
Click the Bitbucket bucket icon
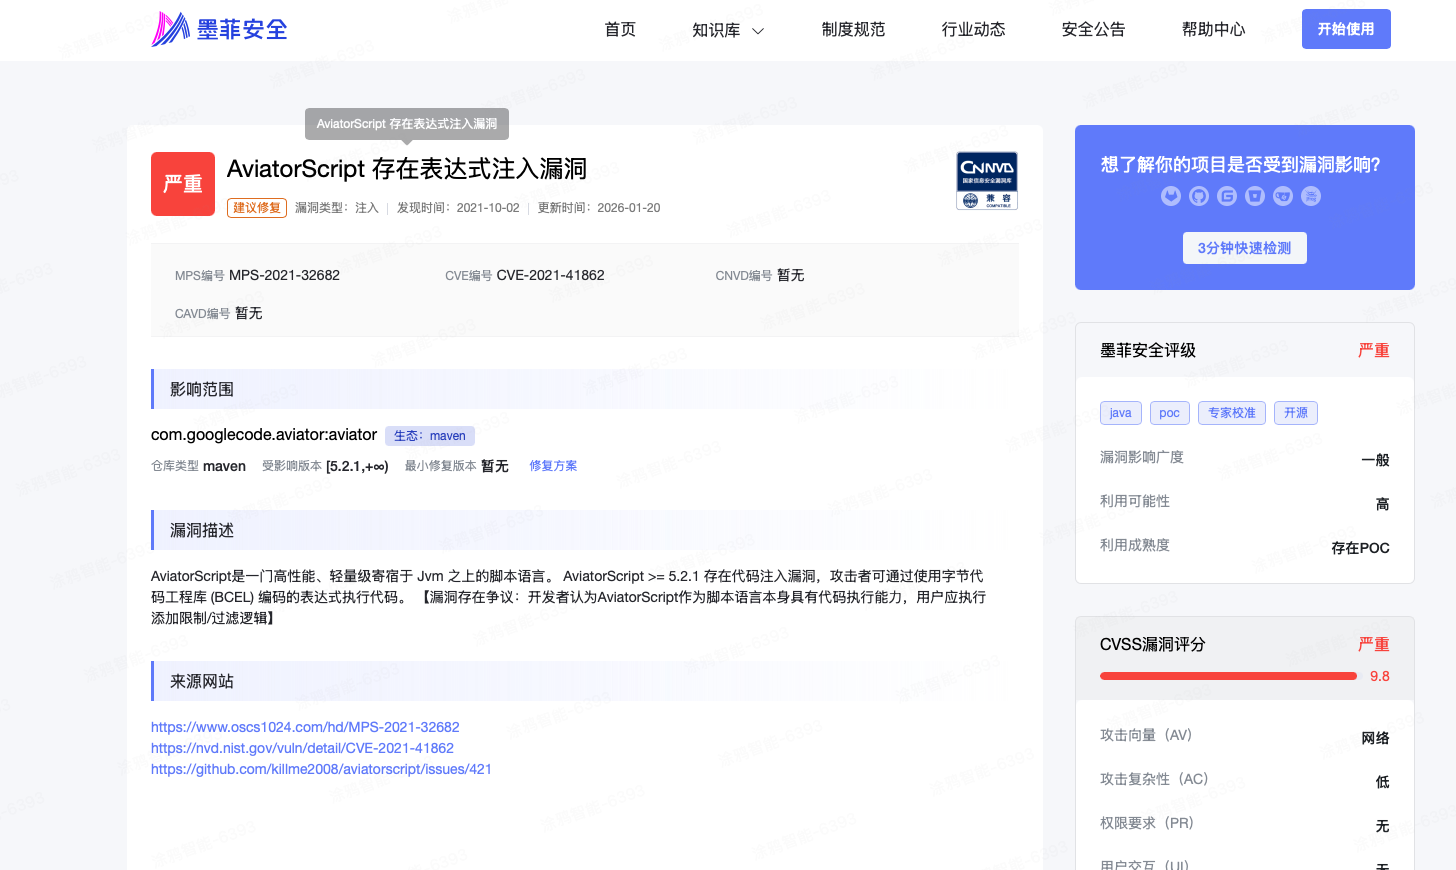click(x=1255, y=196)
